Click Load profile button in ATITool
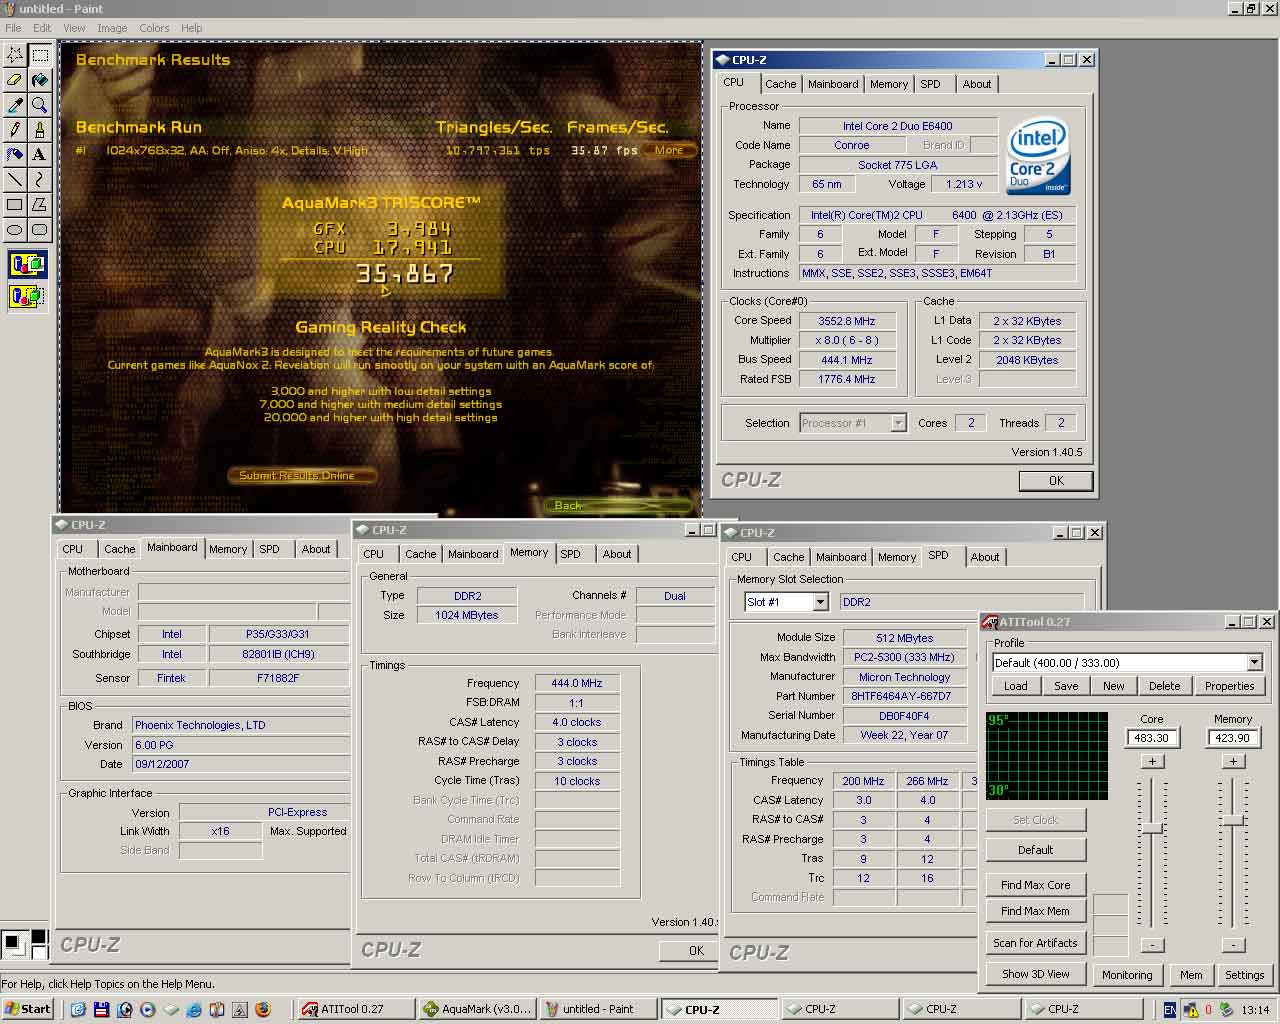Screen dimensions: 1280x1024 [x=1015, y=686]
